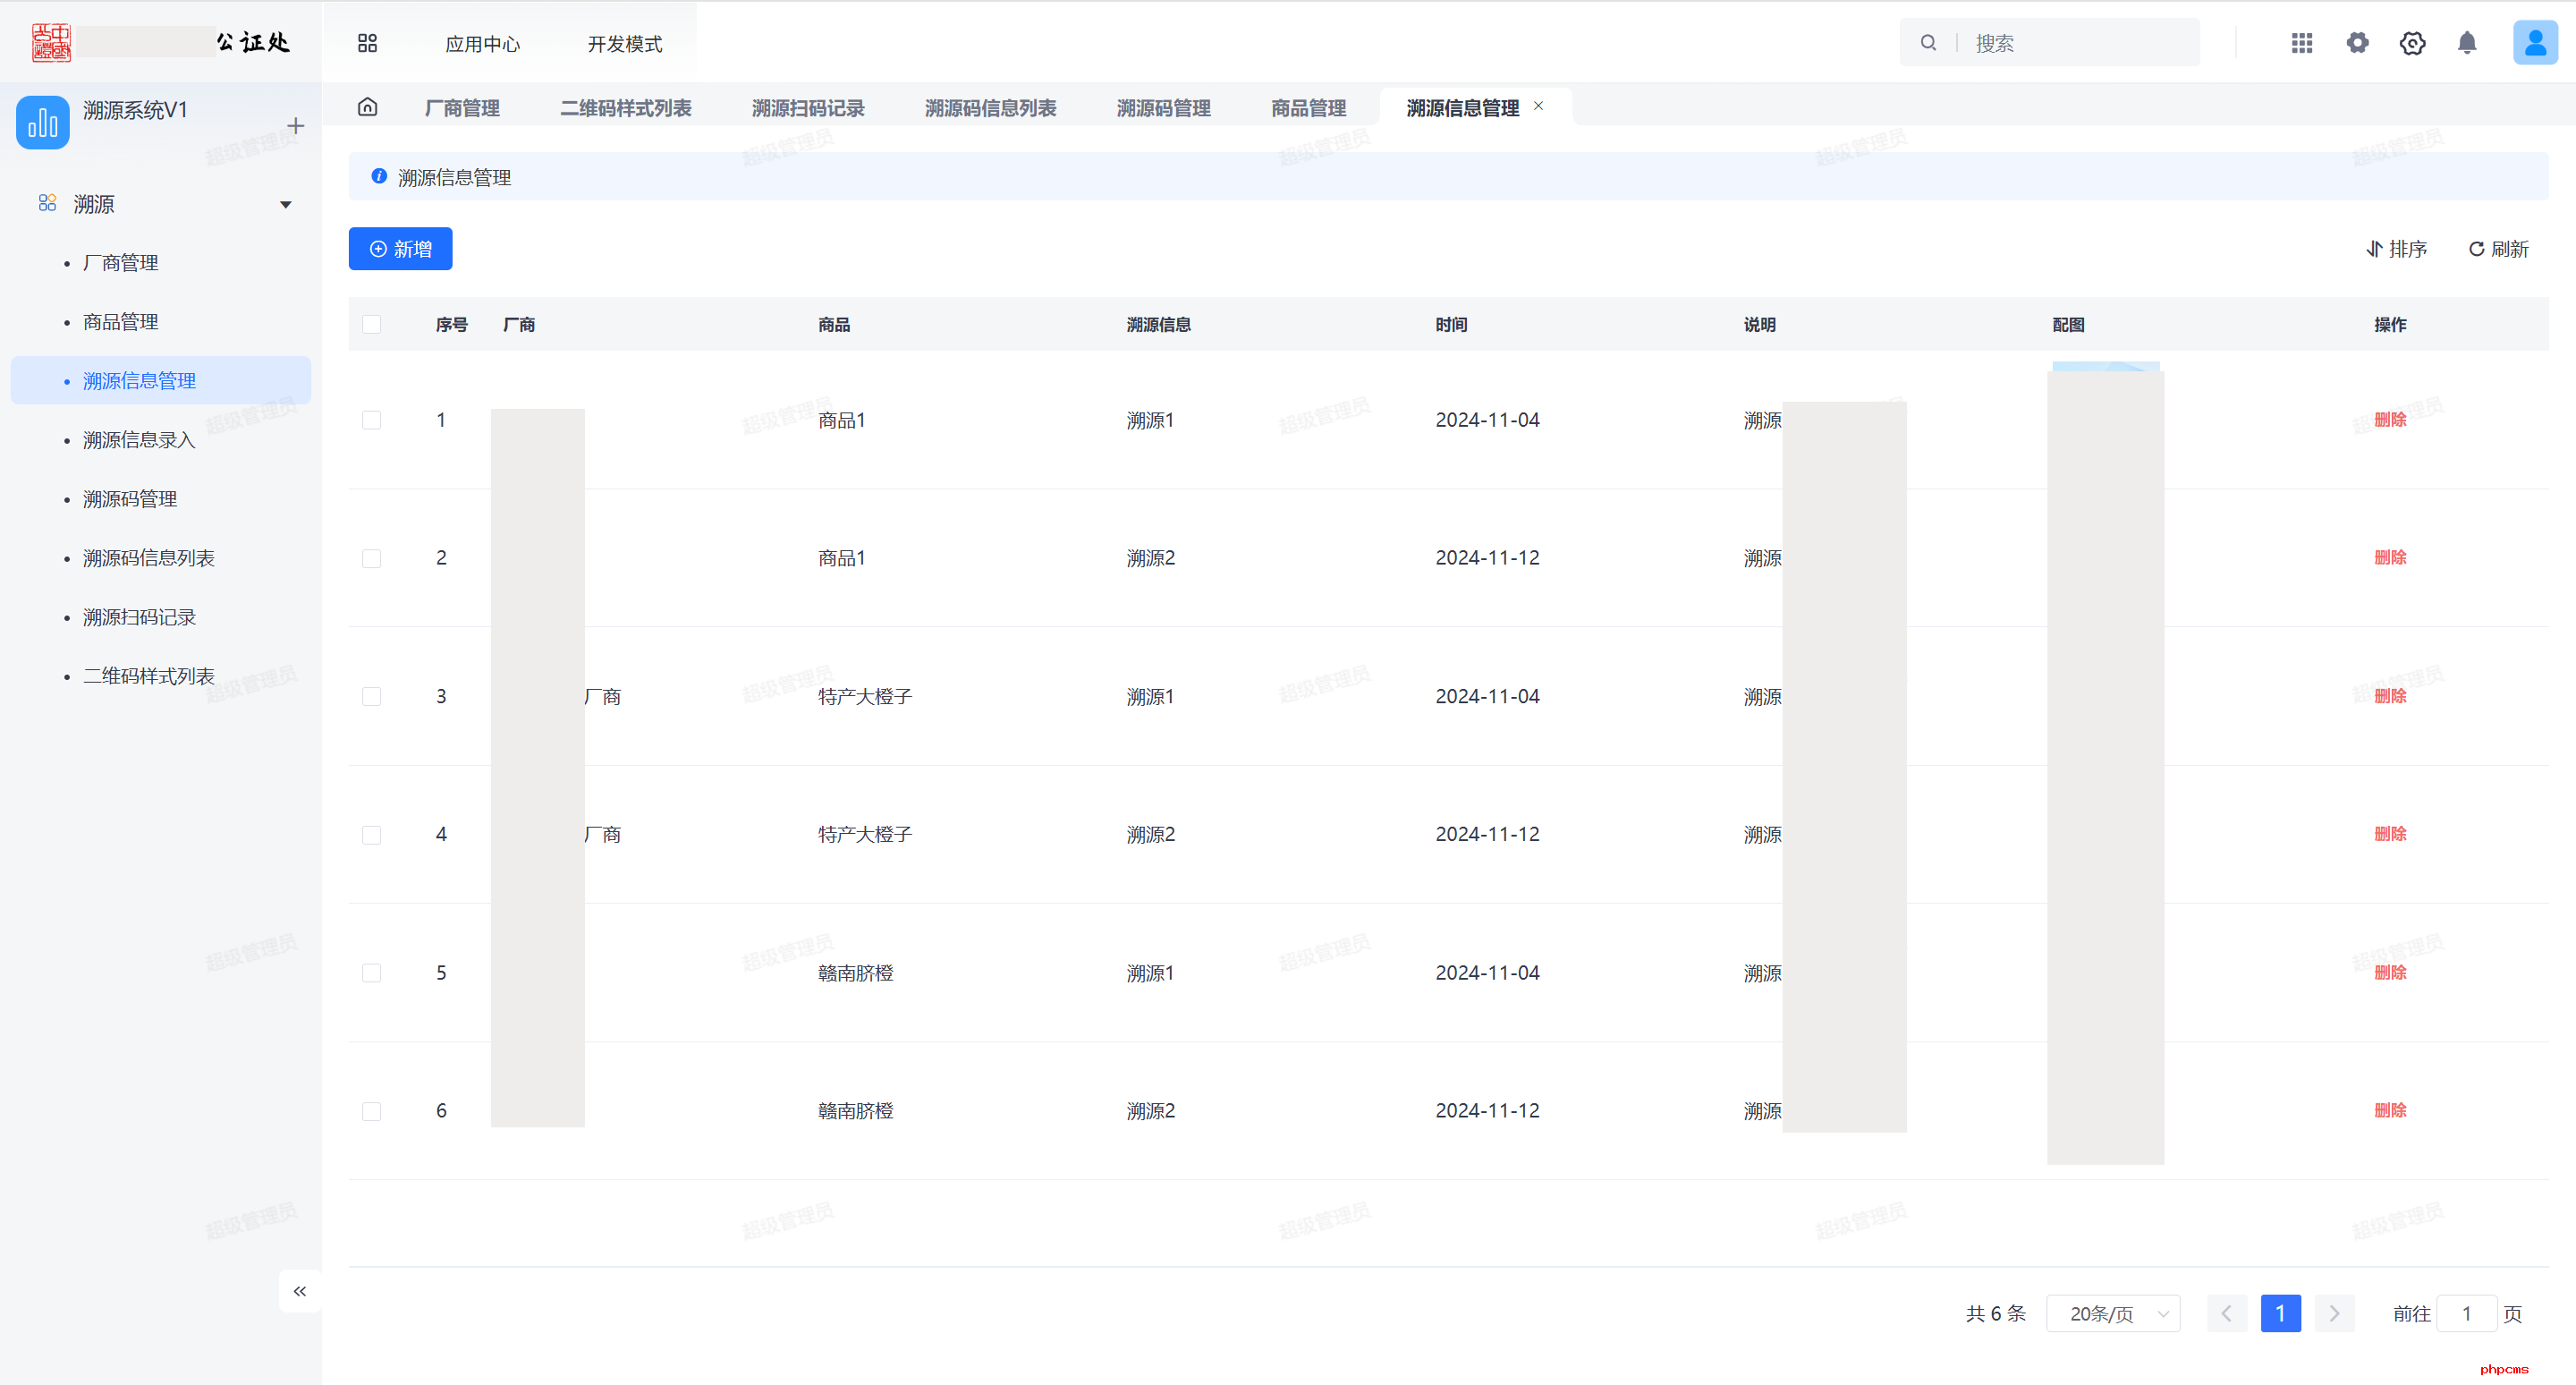Image resolution: width=2576 pixels, height=1385 pixels.
Task: Click the plus icon next to 溯源系统V1
Action: [x=295, y=126]
